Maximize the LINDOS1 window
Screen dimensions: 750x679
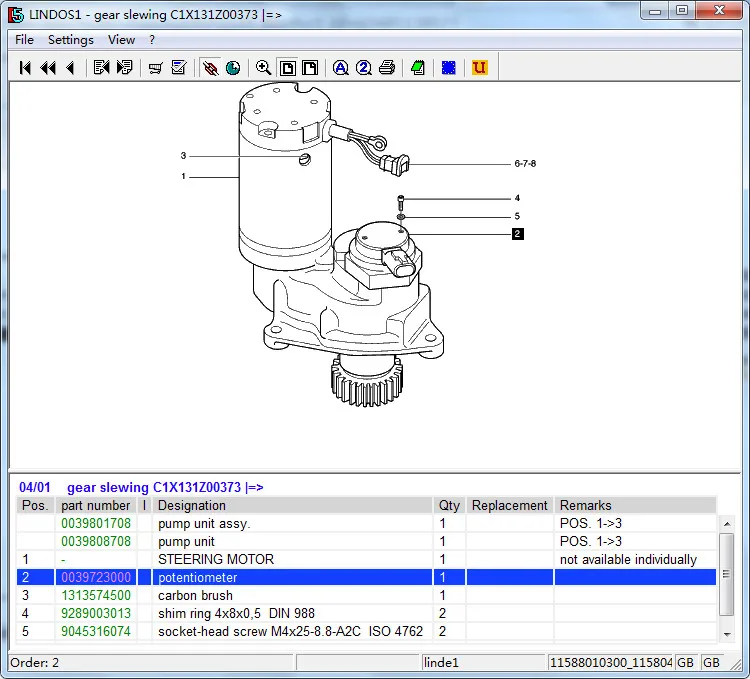[x=682, y=11]
